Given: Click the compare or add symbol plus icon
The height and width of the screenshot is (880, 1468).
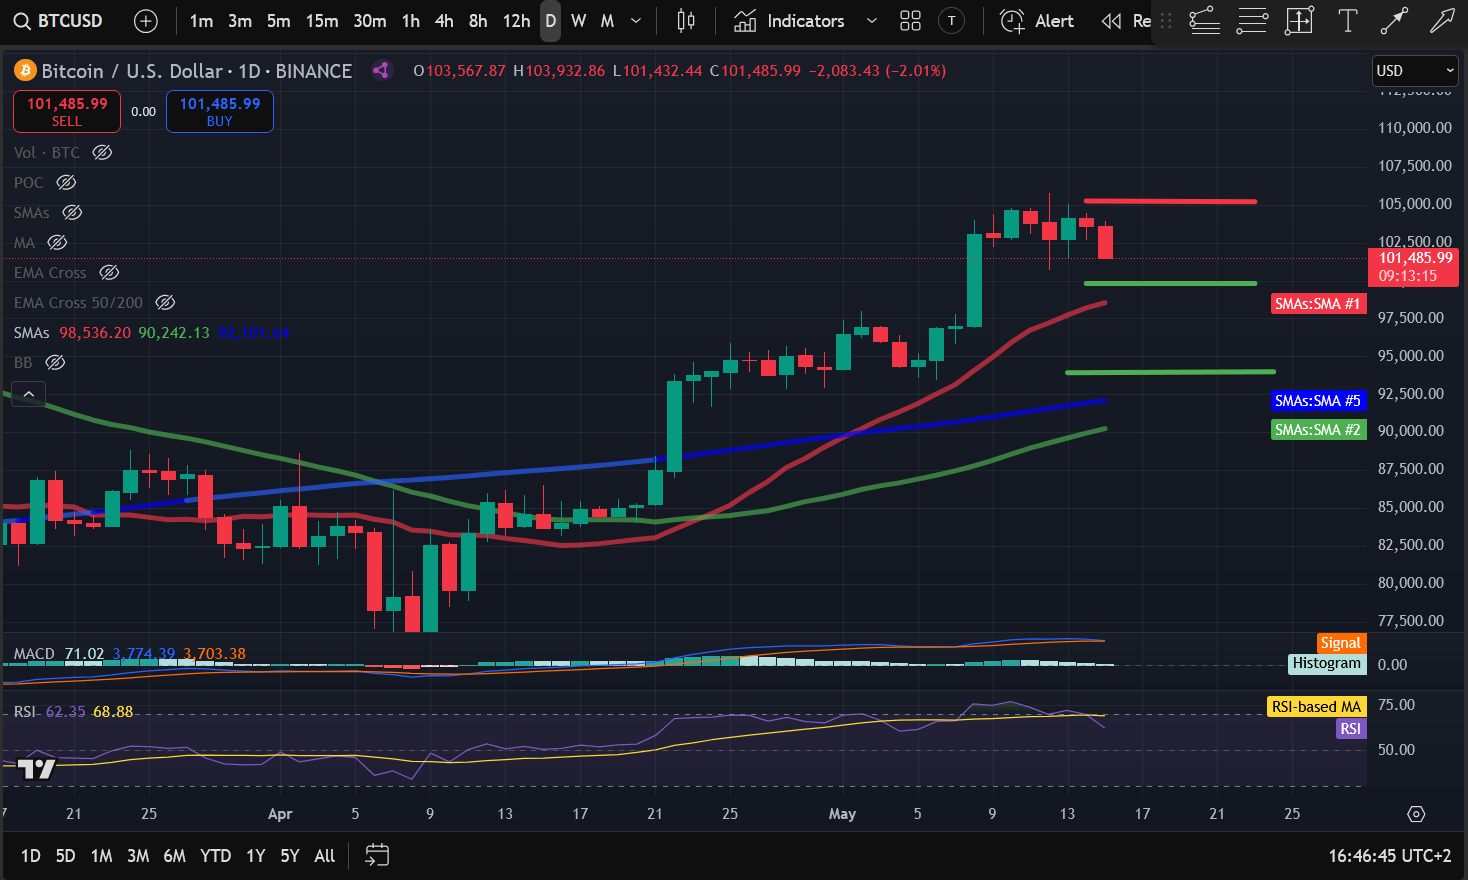Looking at the screenshot, I should (x=146, y=21).
